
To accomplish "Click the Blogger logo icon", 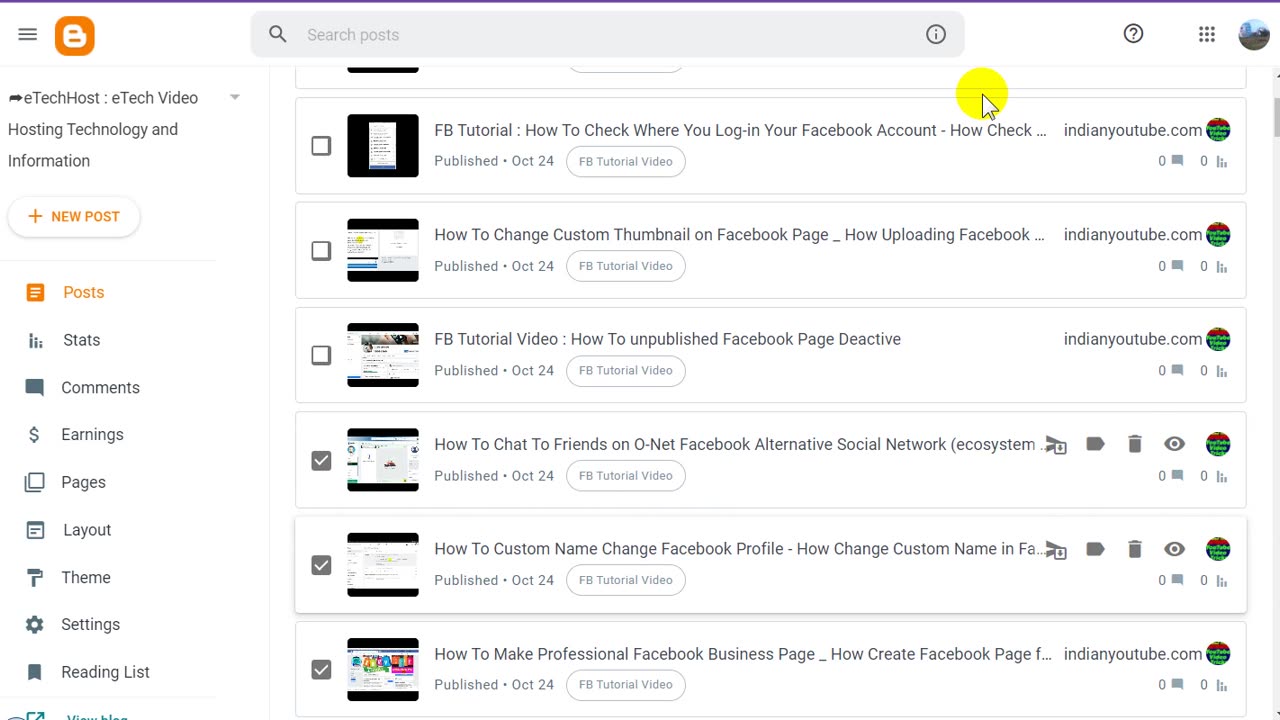I will [75, 36].
